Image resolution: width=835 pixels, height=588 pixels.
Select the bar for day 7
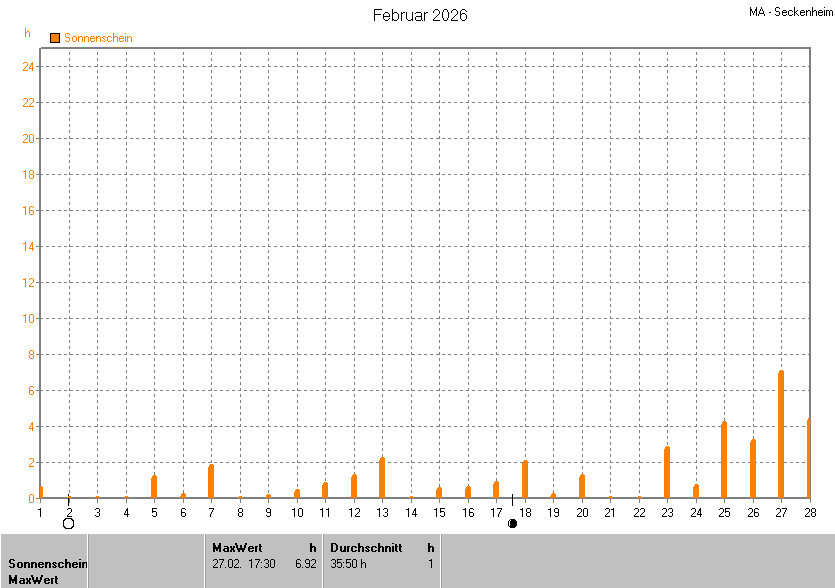click(211, 481)
